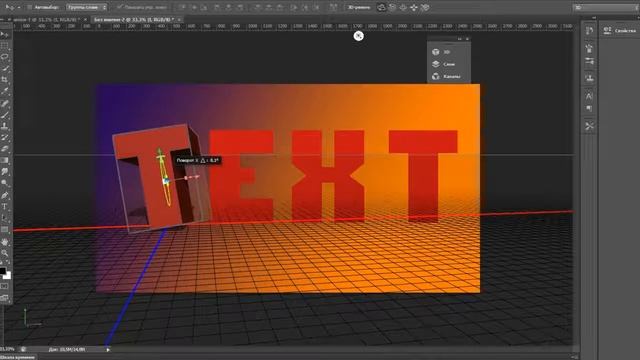Toggle the Auto-Select checkbox
The image size is (640, 360).
[30, 7]
